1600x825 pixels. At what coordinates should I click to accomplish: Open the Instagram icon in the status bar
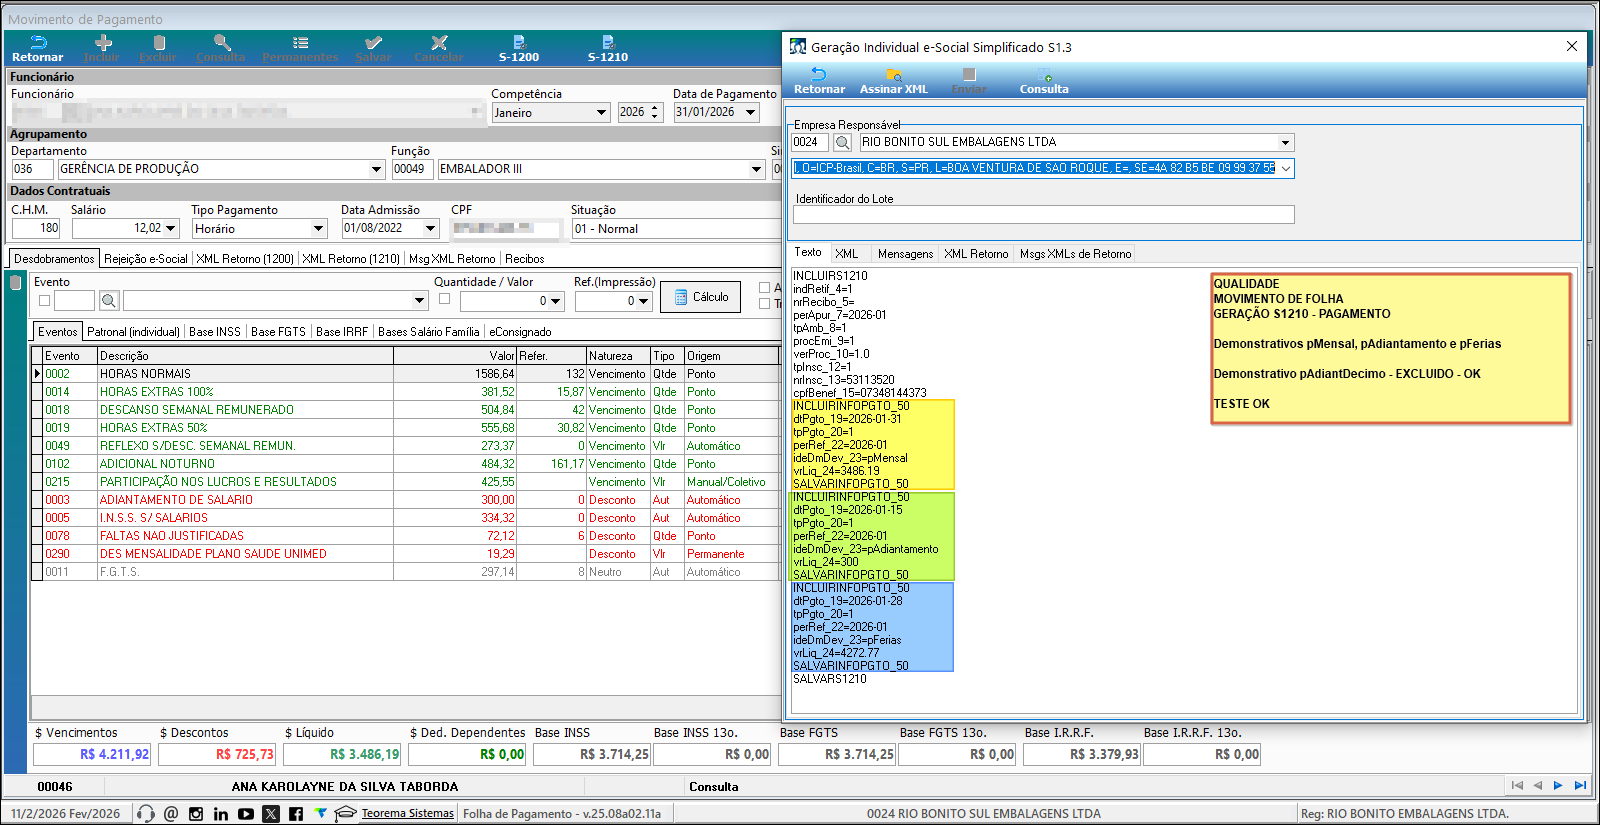pyautogui.click(x=196, y=814)
